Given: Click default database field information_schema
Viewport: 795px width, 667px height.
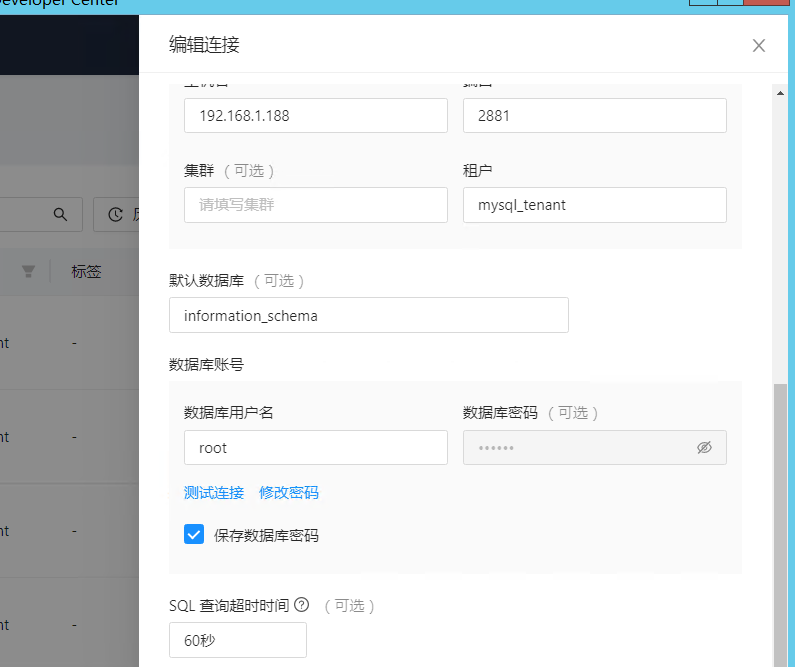Looking at the screenshot, I should 368,315.
